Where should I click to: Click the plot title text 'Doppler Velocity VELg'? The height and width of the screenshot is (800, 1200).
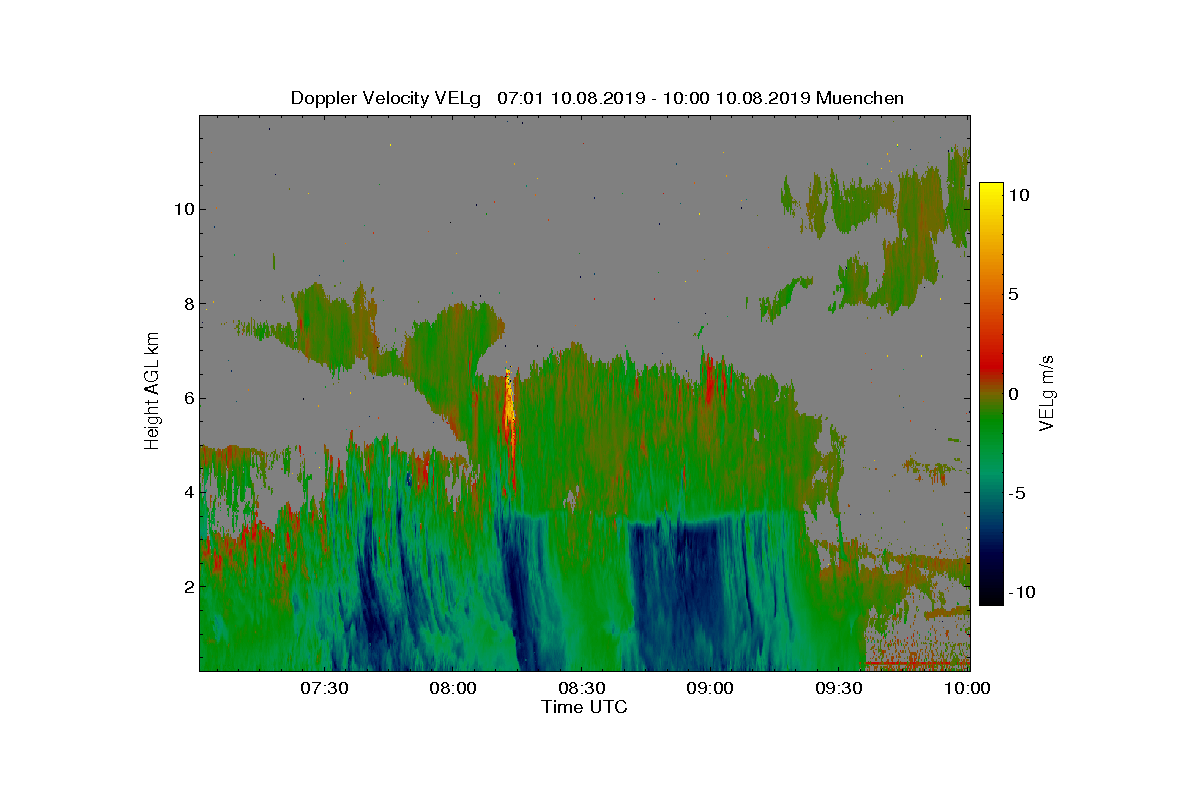tap(386, 98)
